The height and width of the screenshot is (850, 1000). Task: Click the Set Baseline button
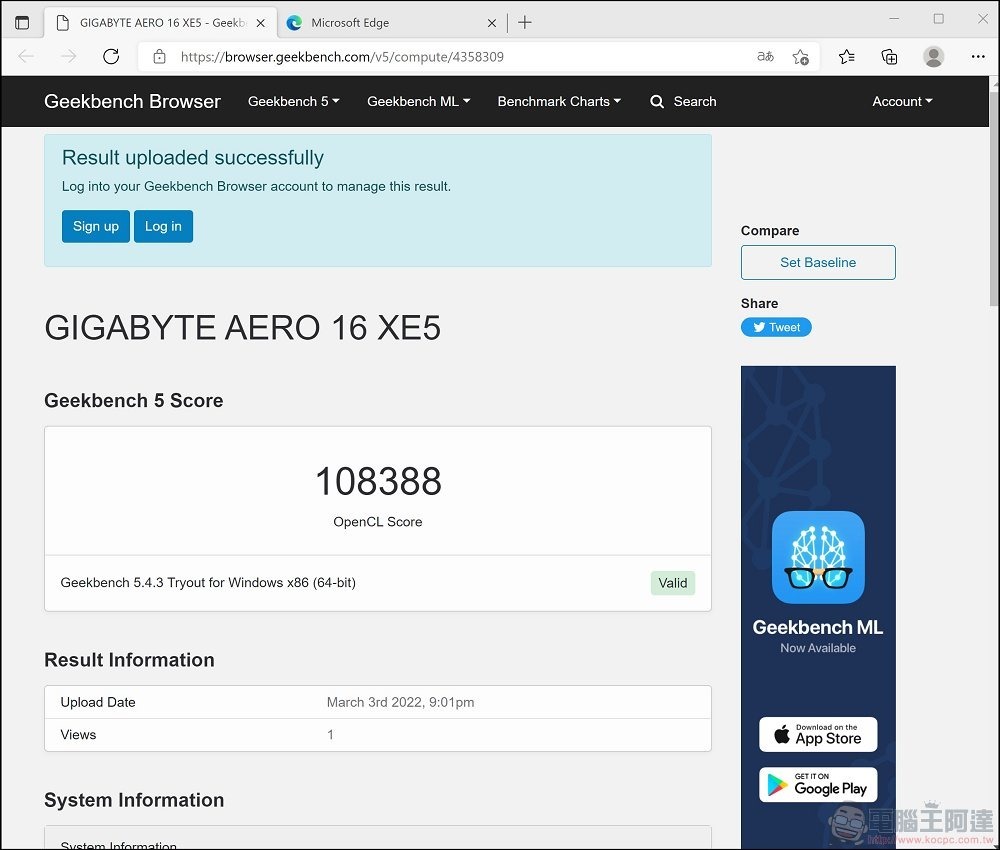818,262
